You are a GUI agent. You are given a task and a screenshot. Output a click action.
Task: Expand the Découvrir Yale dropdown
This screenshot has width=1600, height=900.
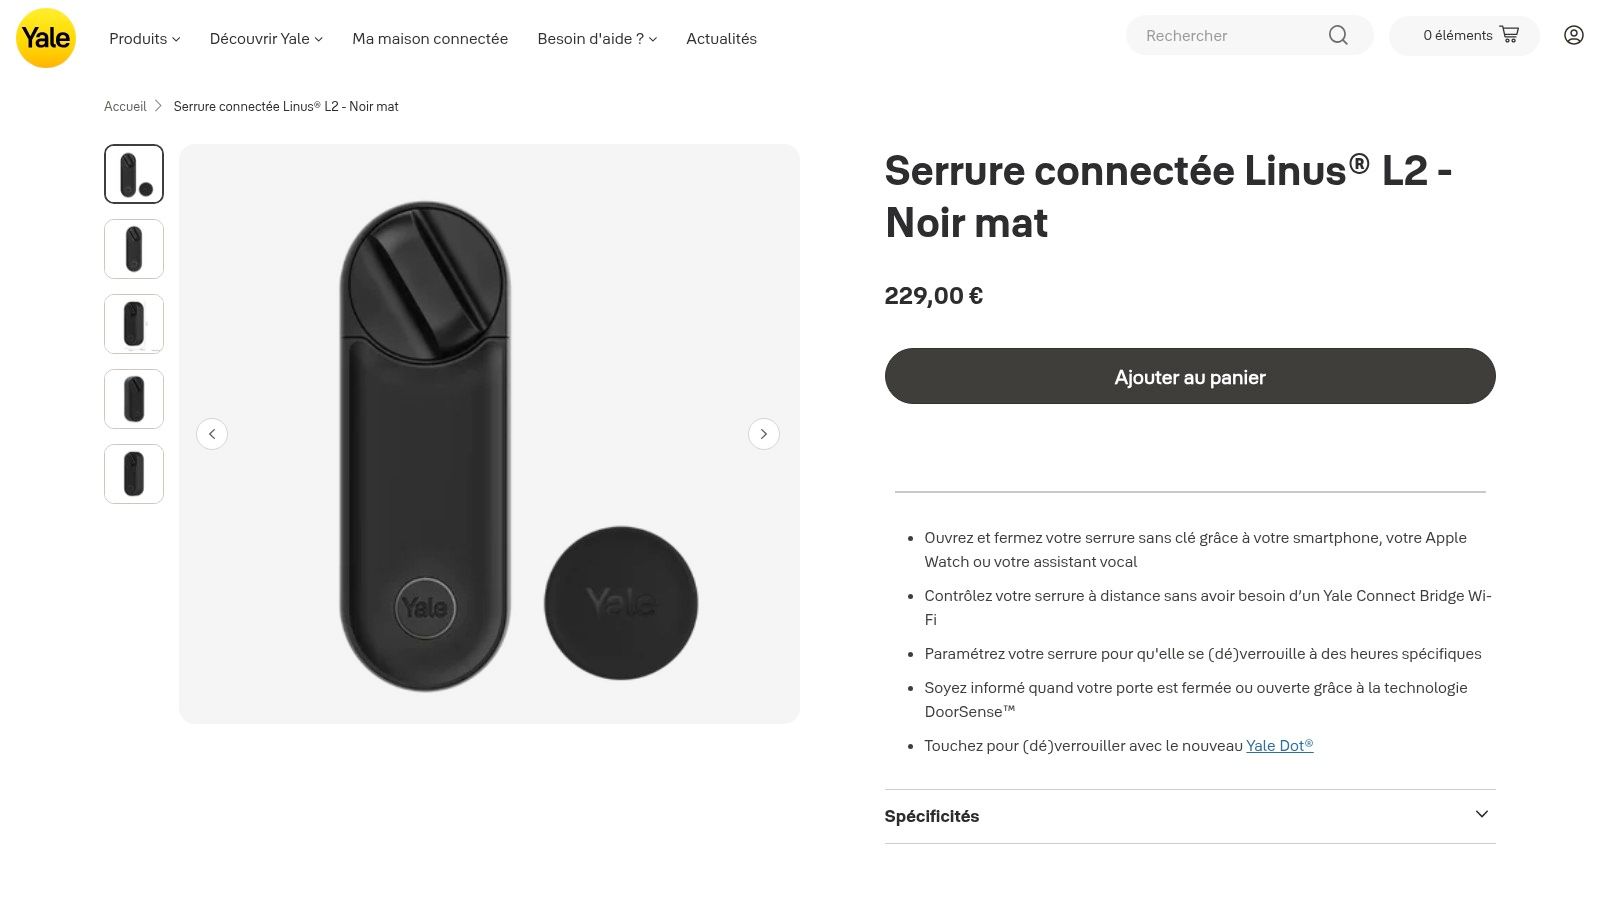click(265, 39)
